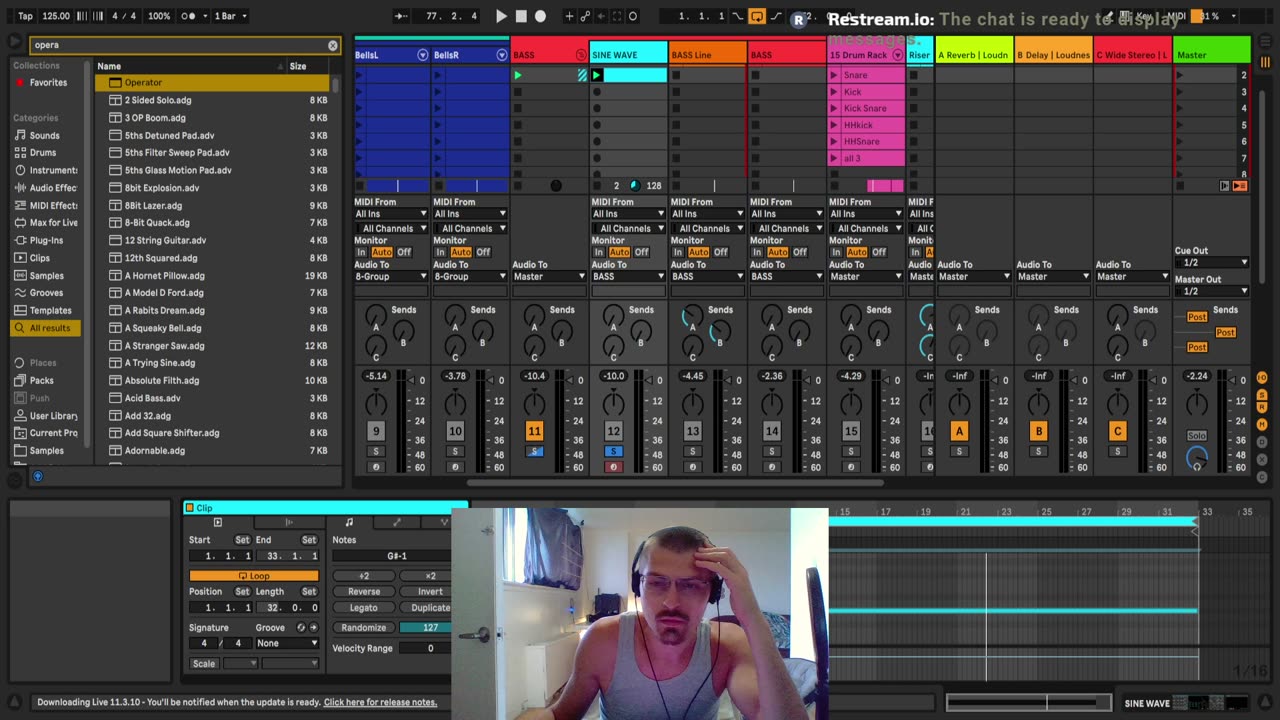Open Drums category in browser
Image resolution: width=1280 pixels, height=720 pixels.
tap(43, 153)
